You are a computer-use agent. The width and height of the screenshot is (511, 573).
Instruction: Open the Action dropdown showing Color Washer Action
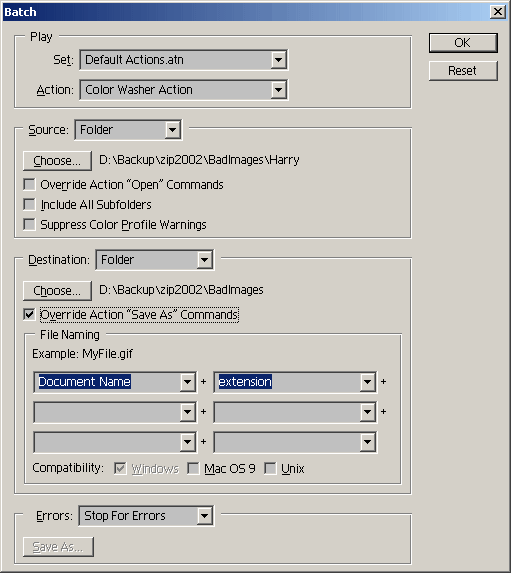(183, 90)
